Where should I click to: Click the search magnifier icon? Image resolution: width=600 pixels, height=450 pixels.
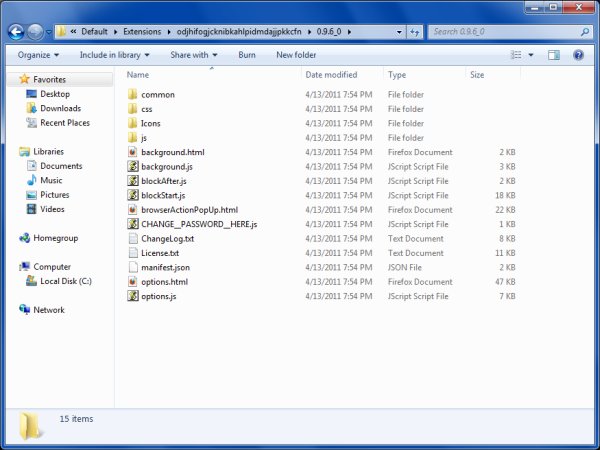(x=584, y=32)
